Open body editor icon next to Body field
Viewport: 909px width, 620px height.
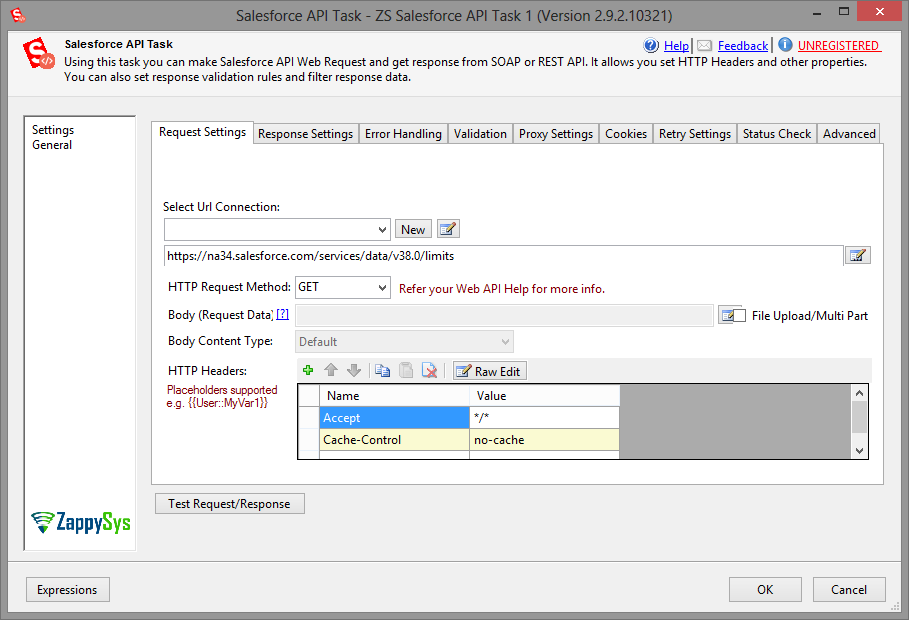[726, 316]
